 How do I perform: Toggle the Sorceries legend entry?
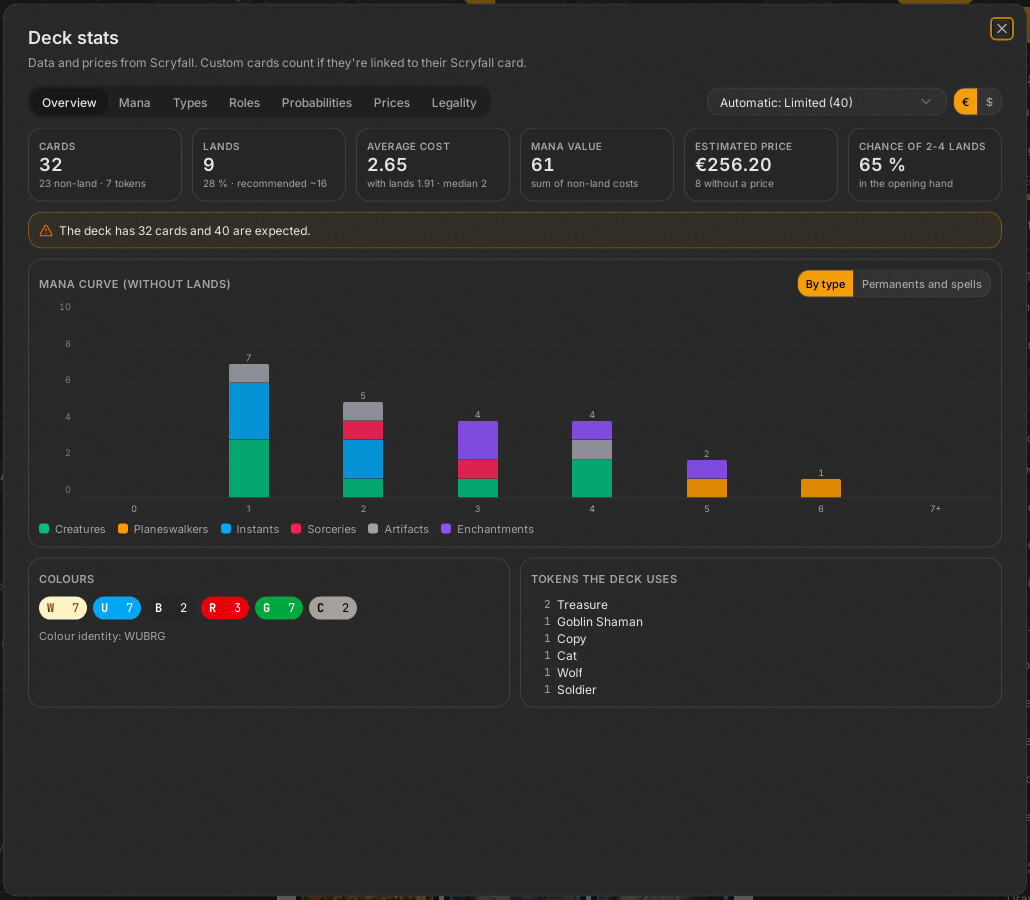(323, 529)
